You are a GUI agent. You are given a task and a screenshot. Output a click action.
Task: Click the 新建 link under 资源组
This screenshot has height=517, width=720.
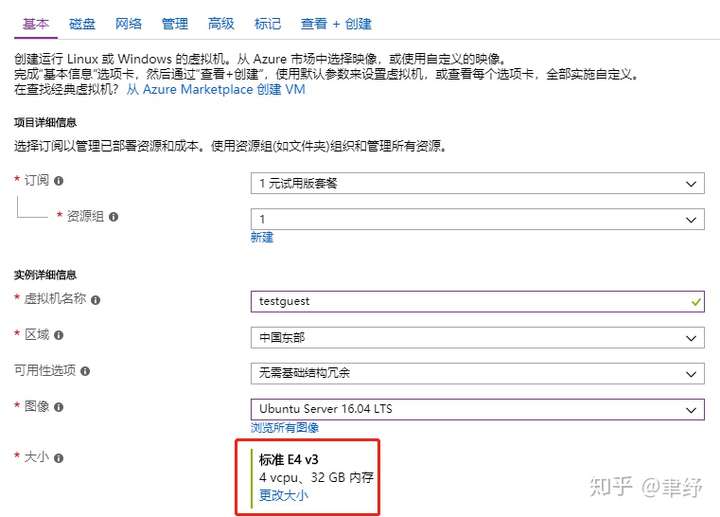(262, 237)
